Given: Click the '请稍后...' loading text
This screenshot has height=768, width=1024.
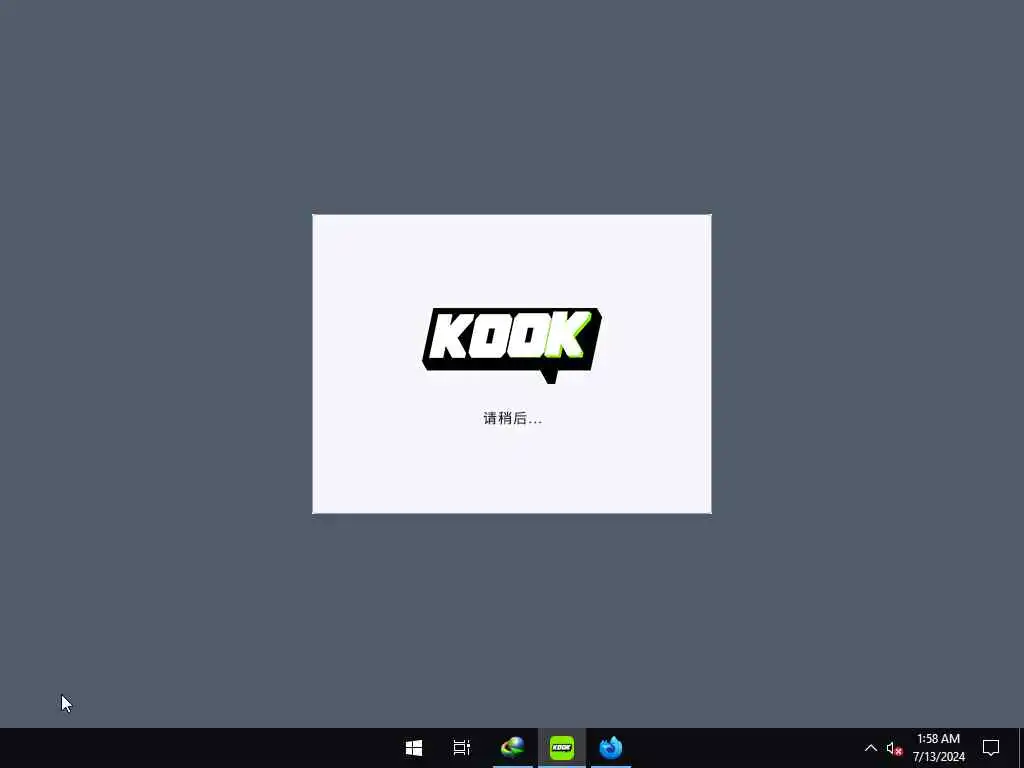Looking at the screenshot, I should coord(513,418).
